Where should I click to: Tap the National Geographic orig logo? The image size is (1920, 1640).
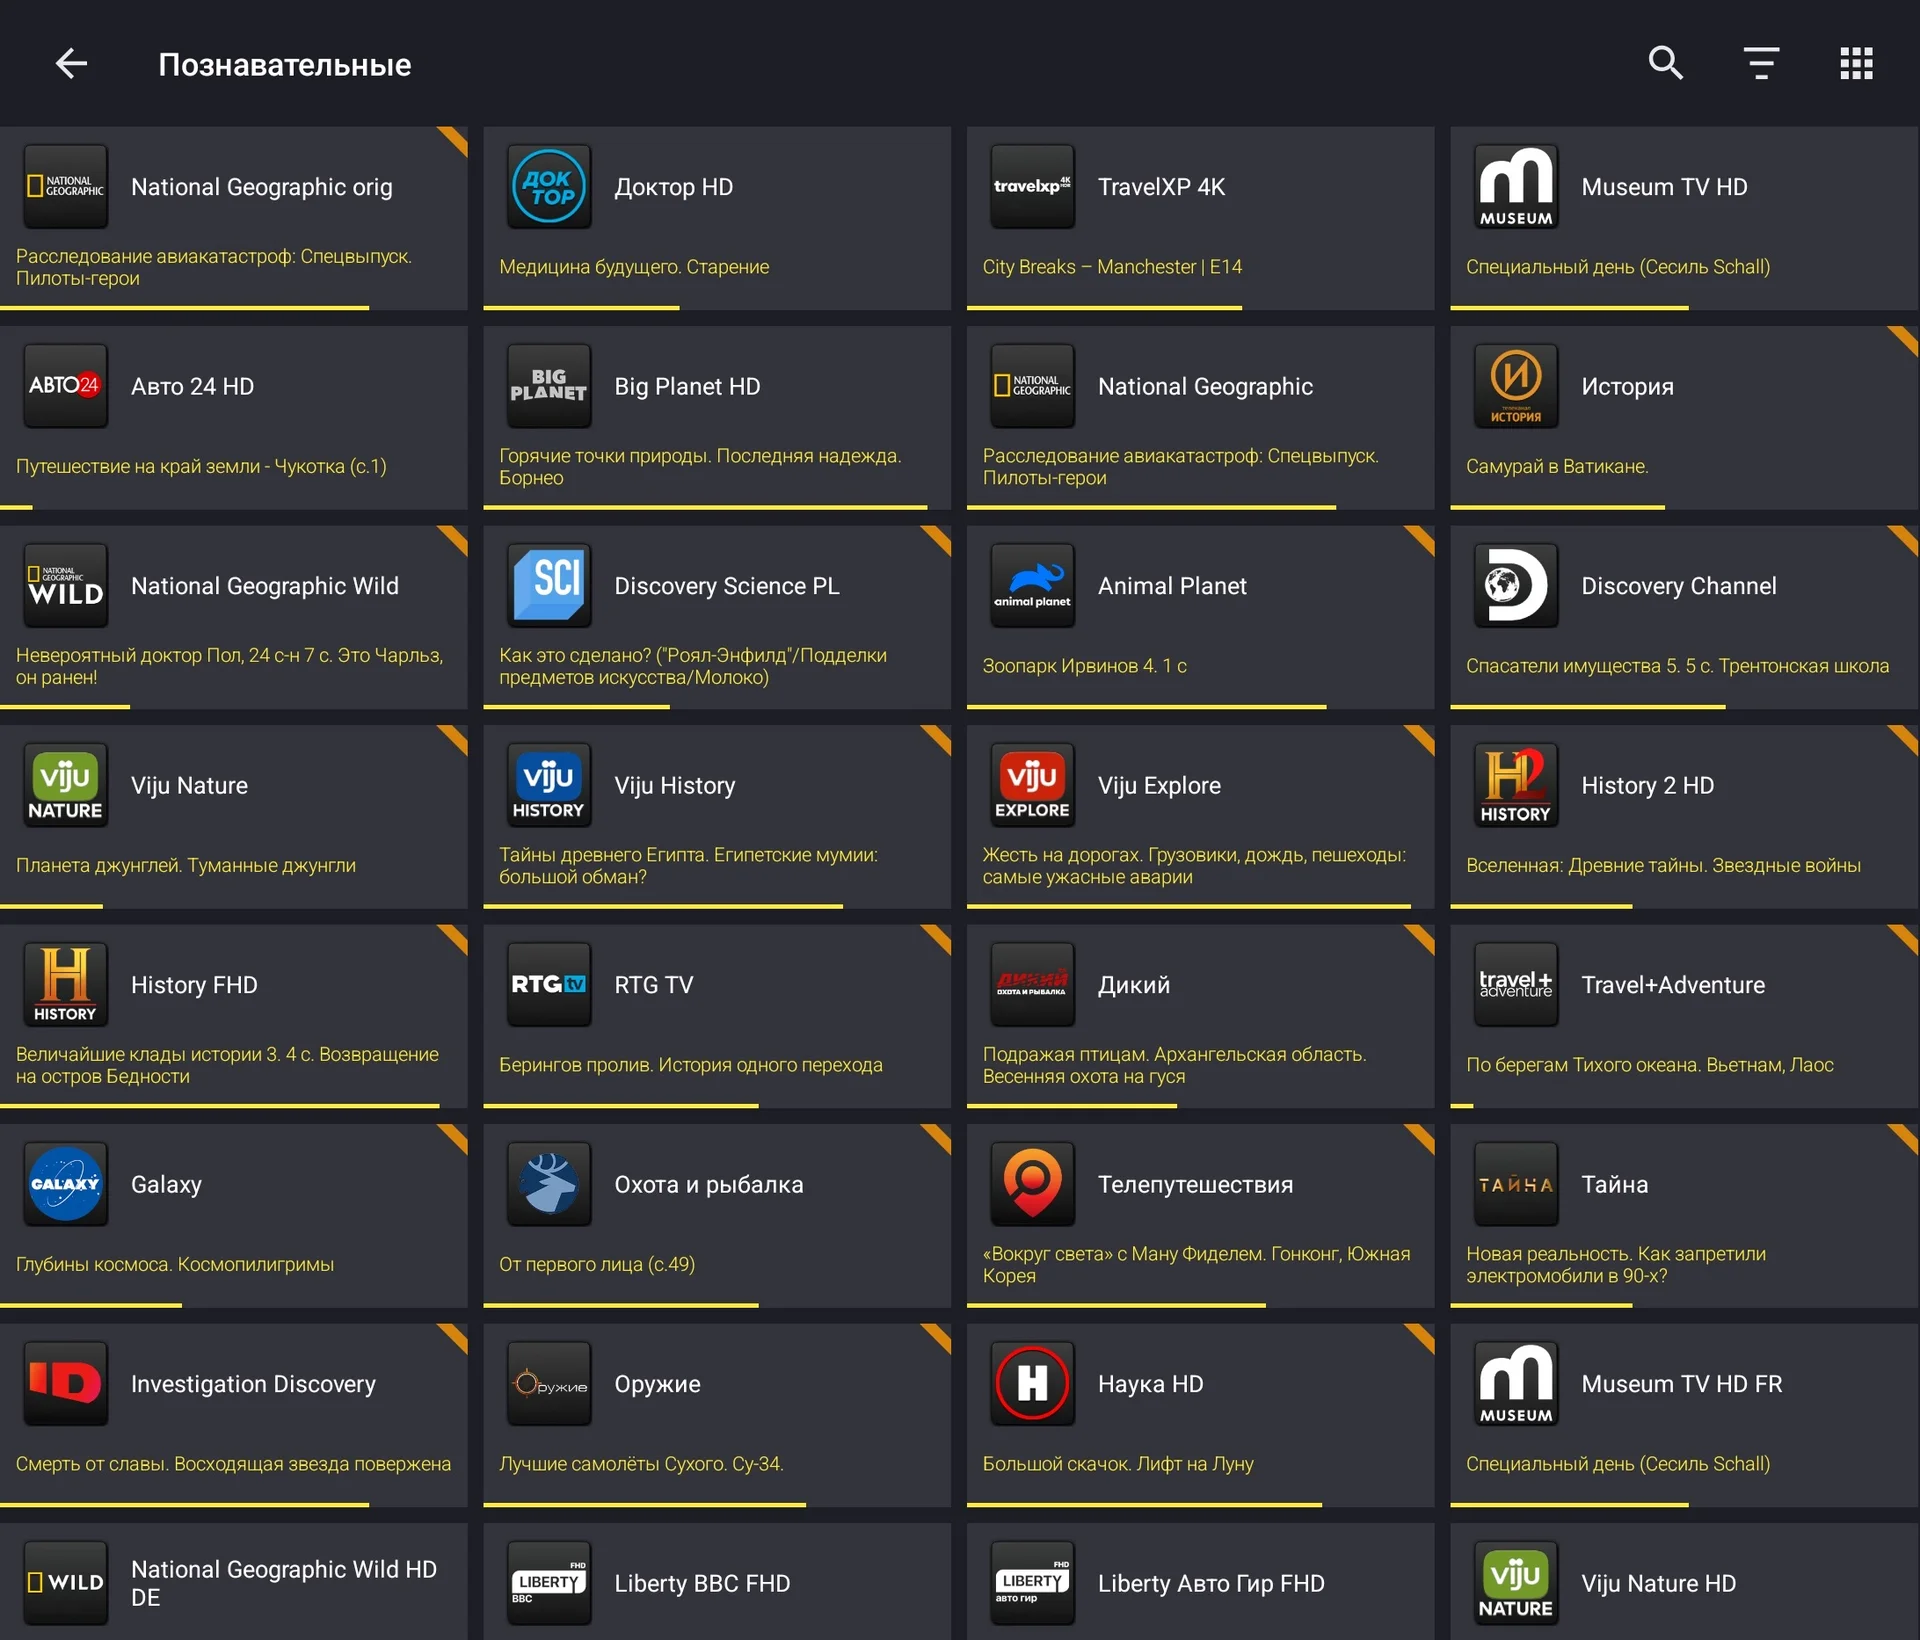pos(66,187)
